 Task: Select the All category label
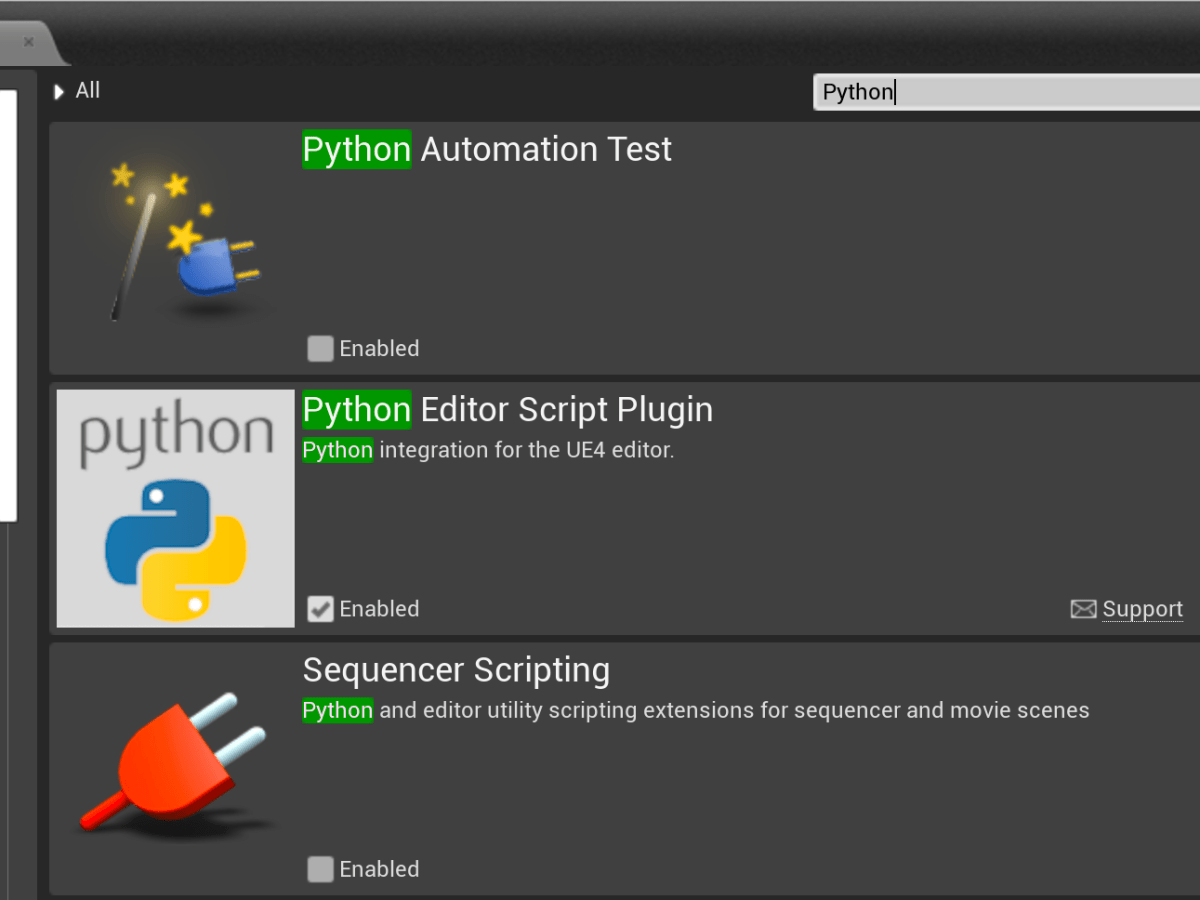(88, 90)
